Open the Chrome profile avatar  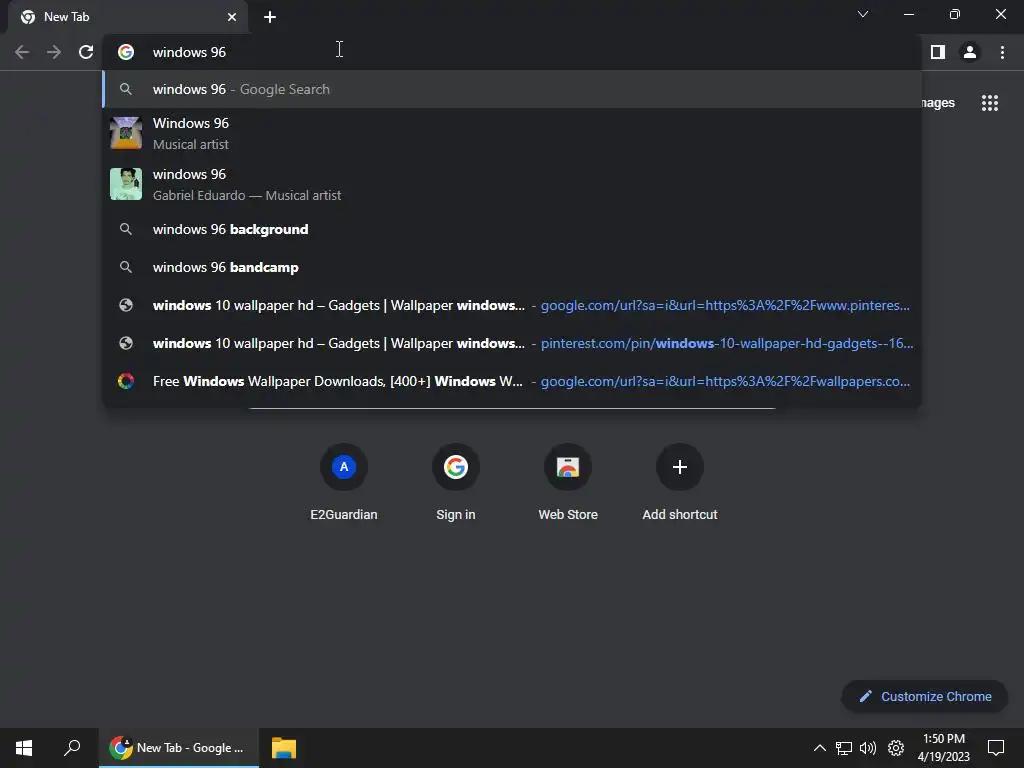click(x=970, y=52)
